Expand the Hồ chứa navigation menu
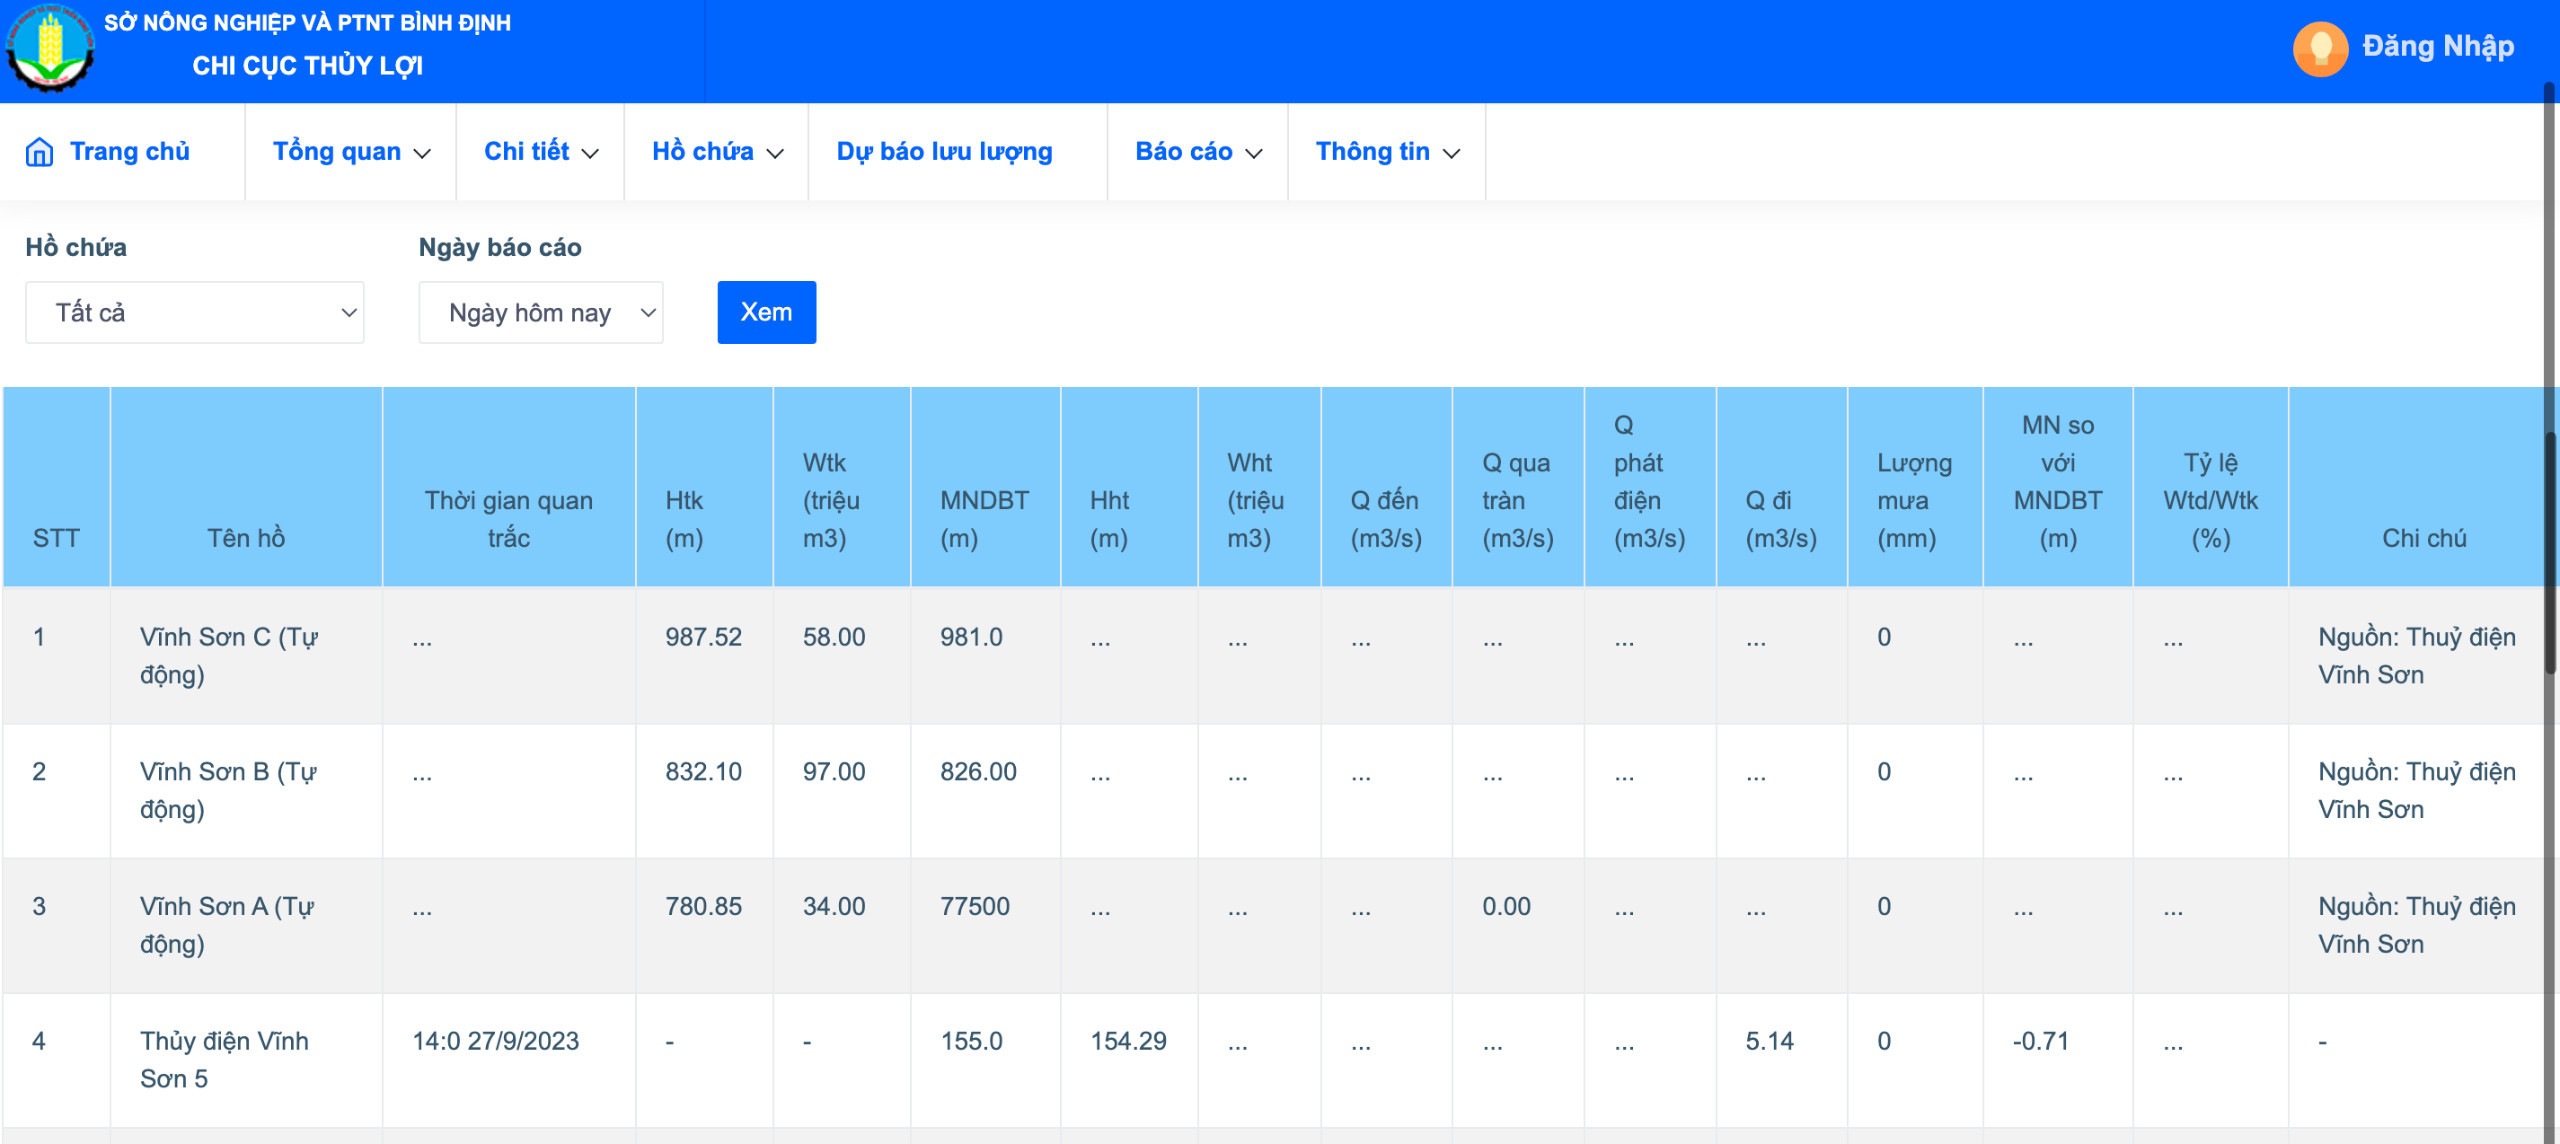This screenshot has height=1144, width=2560. [x=703, y=152]
